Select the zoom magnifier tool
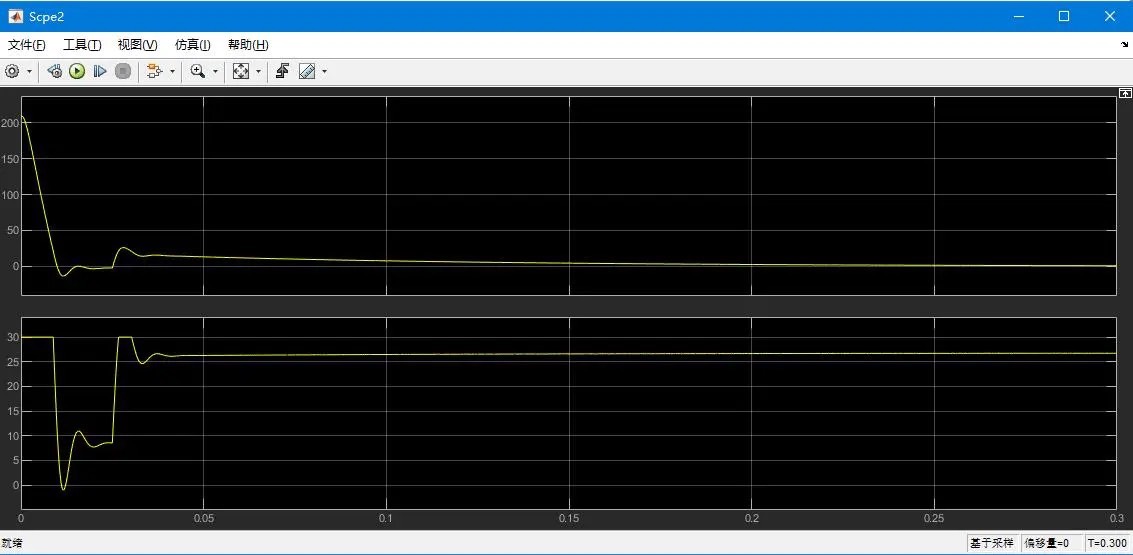Image resolution: width=1133 pixels, height=555 pixels. click(197, 71)
